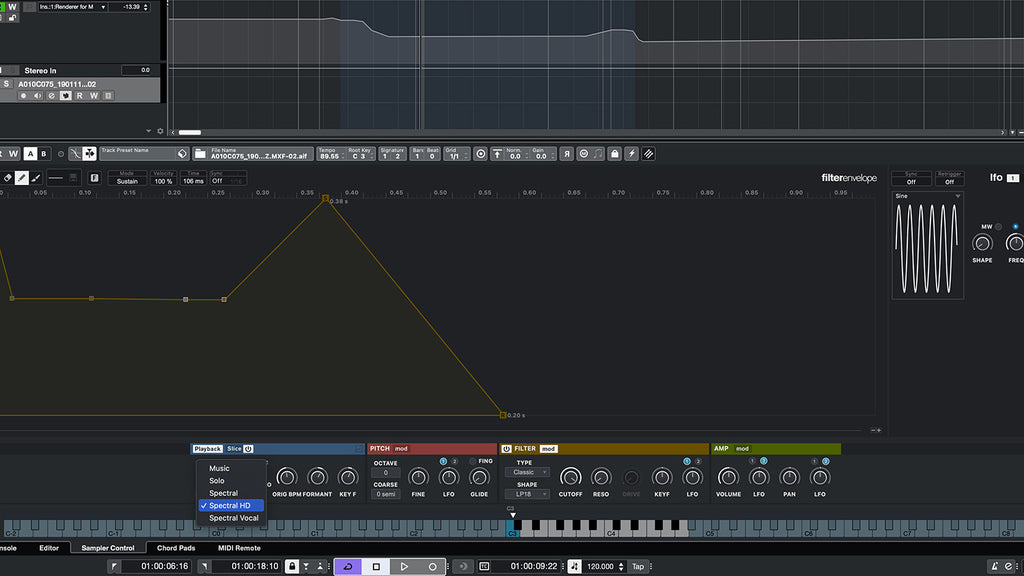Viewport: 1024px width, 576px height.
Task: Toggle the Solo S button on track
Action: coord(7,84)
